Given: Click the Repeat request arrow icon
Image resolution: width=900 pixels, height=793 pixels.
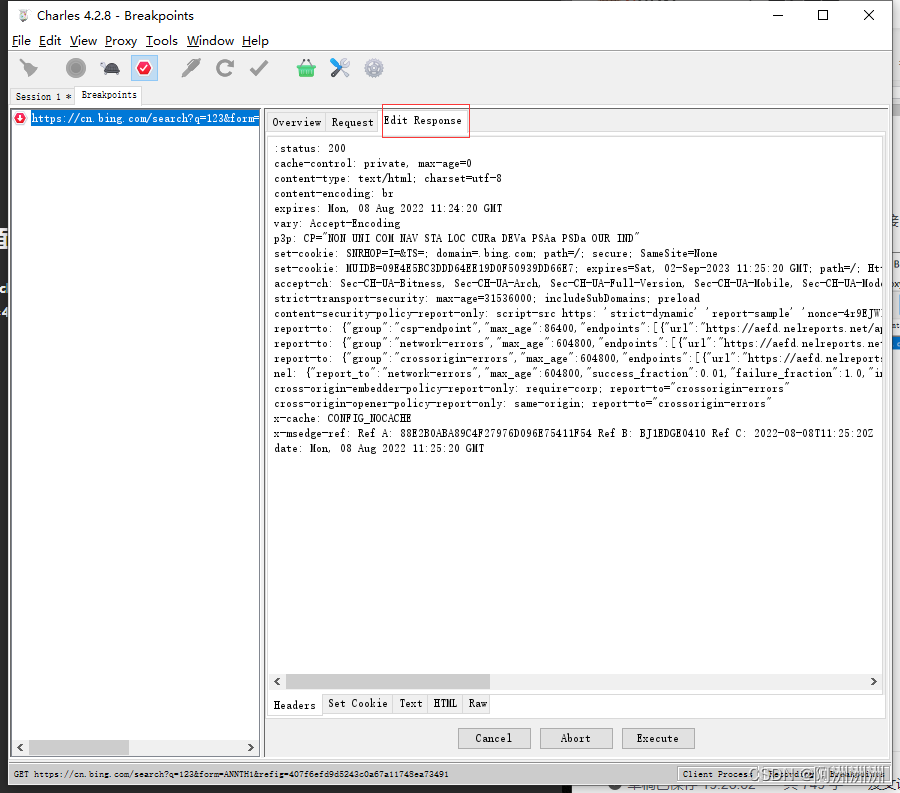Looking at the screenshot, I should (225, 68).
